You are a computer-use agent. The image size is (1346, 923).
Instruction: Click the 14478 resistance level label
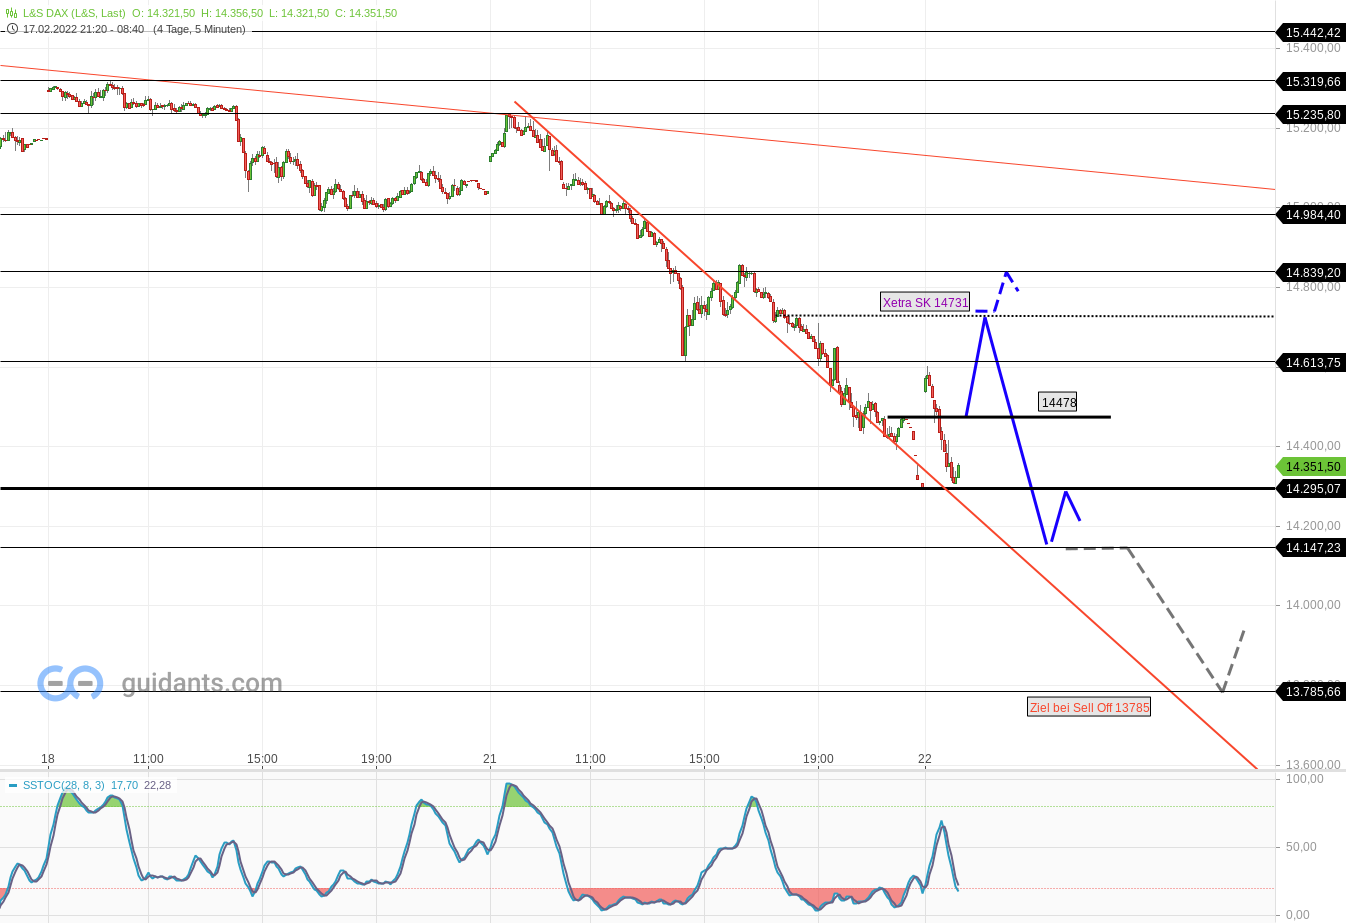1058,401
